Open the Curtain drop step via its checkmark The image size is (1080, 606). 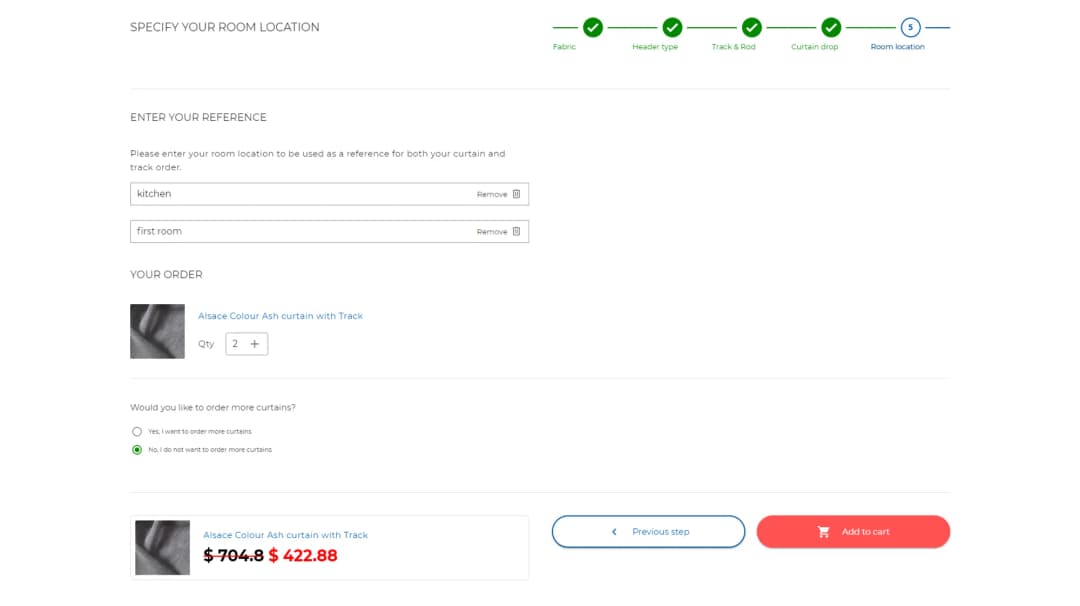829,29
